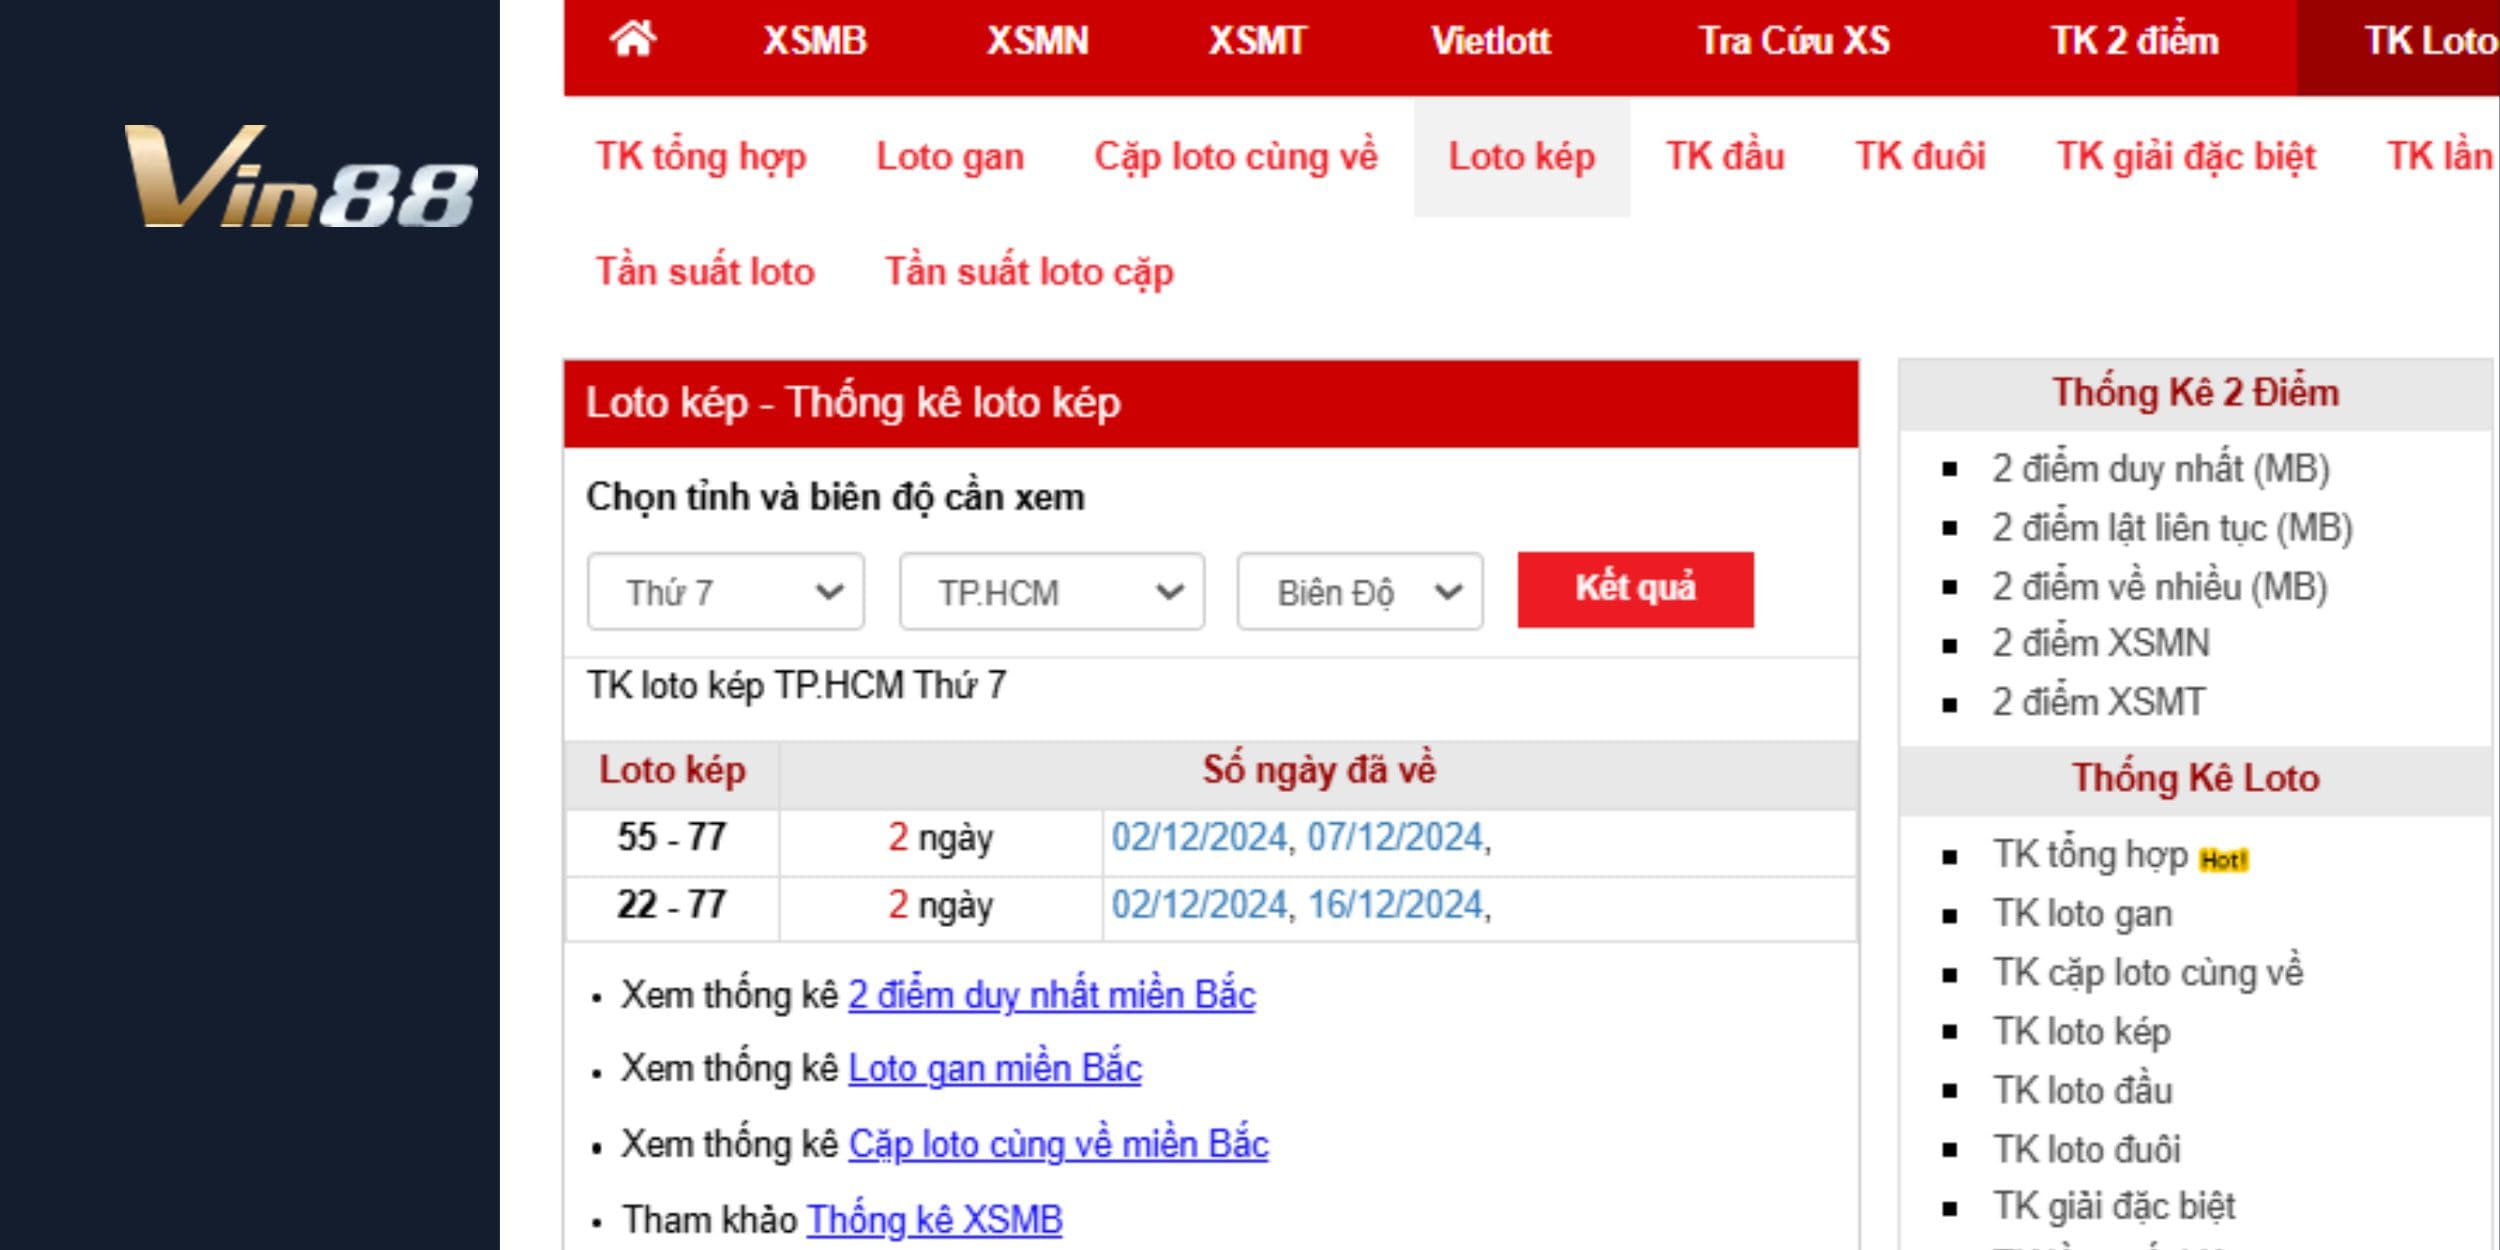Open the XSMN menu item

tap(1037, 41)
